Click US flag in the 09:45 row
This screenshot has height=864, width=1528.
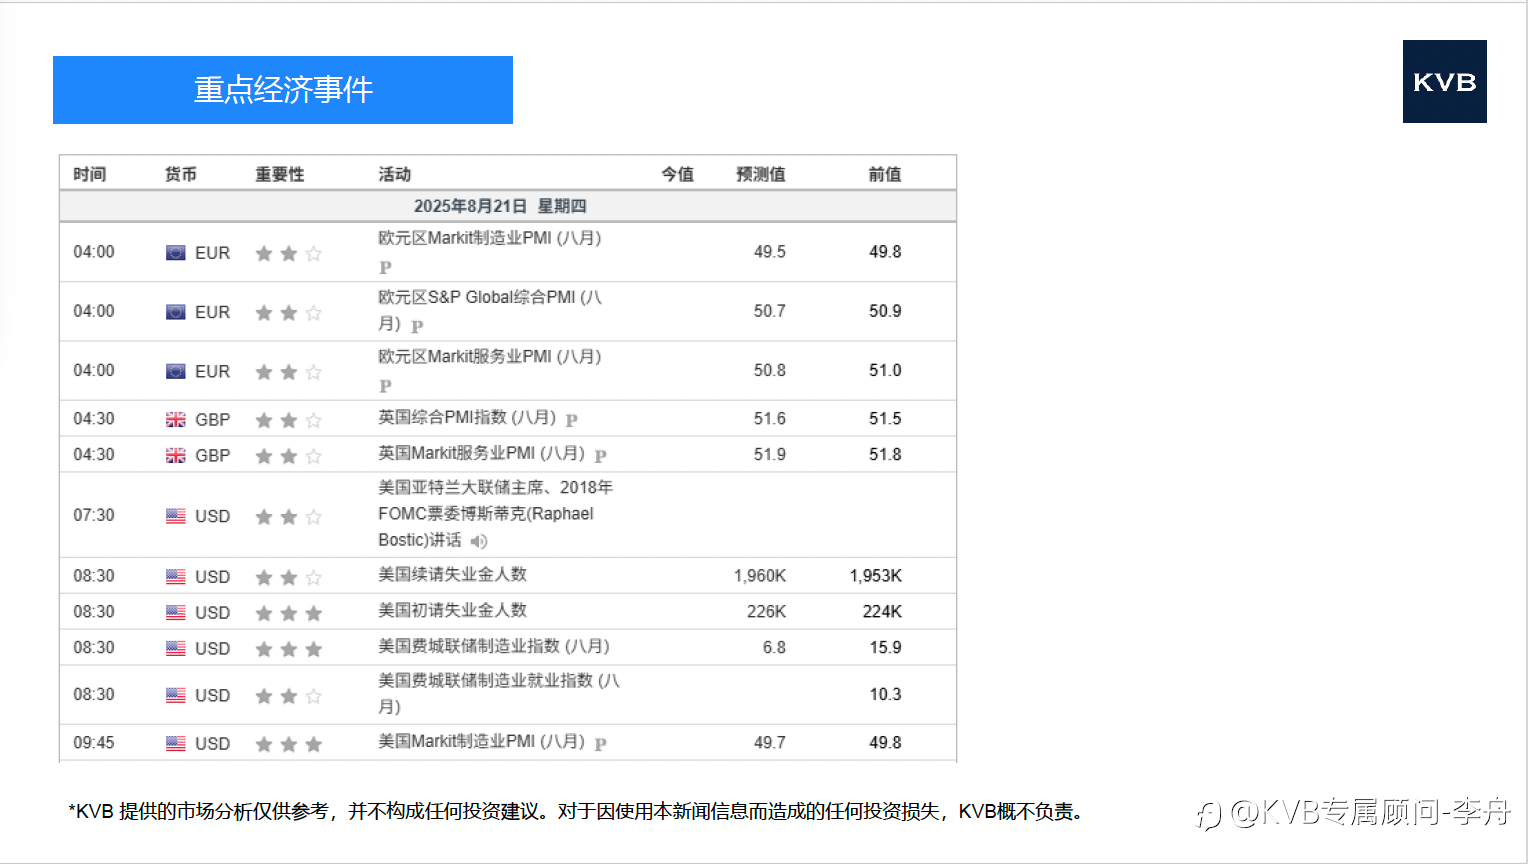[x=176, y=744]
